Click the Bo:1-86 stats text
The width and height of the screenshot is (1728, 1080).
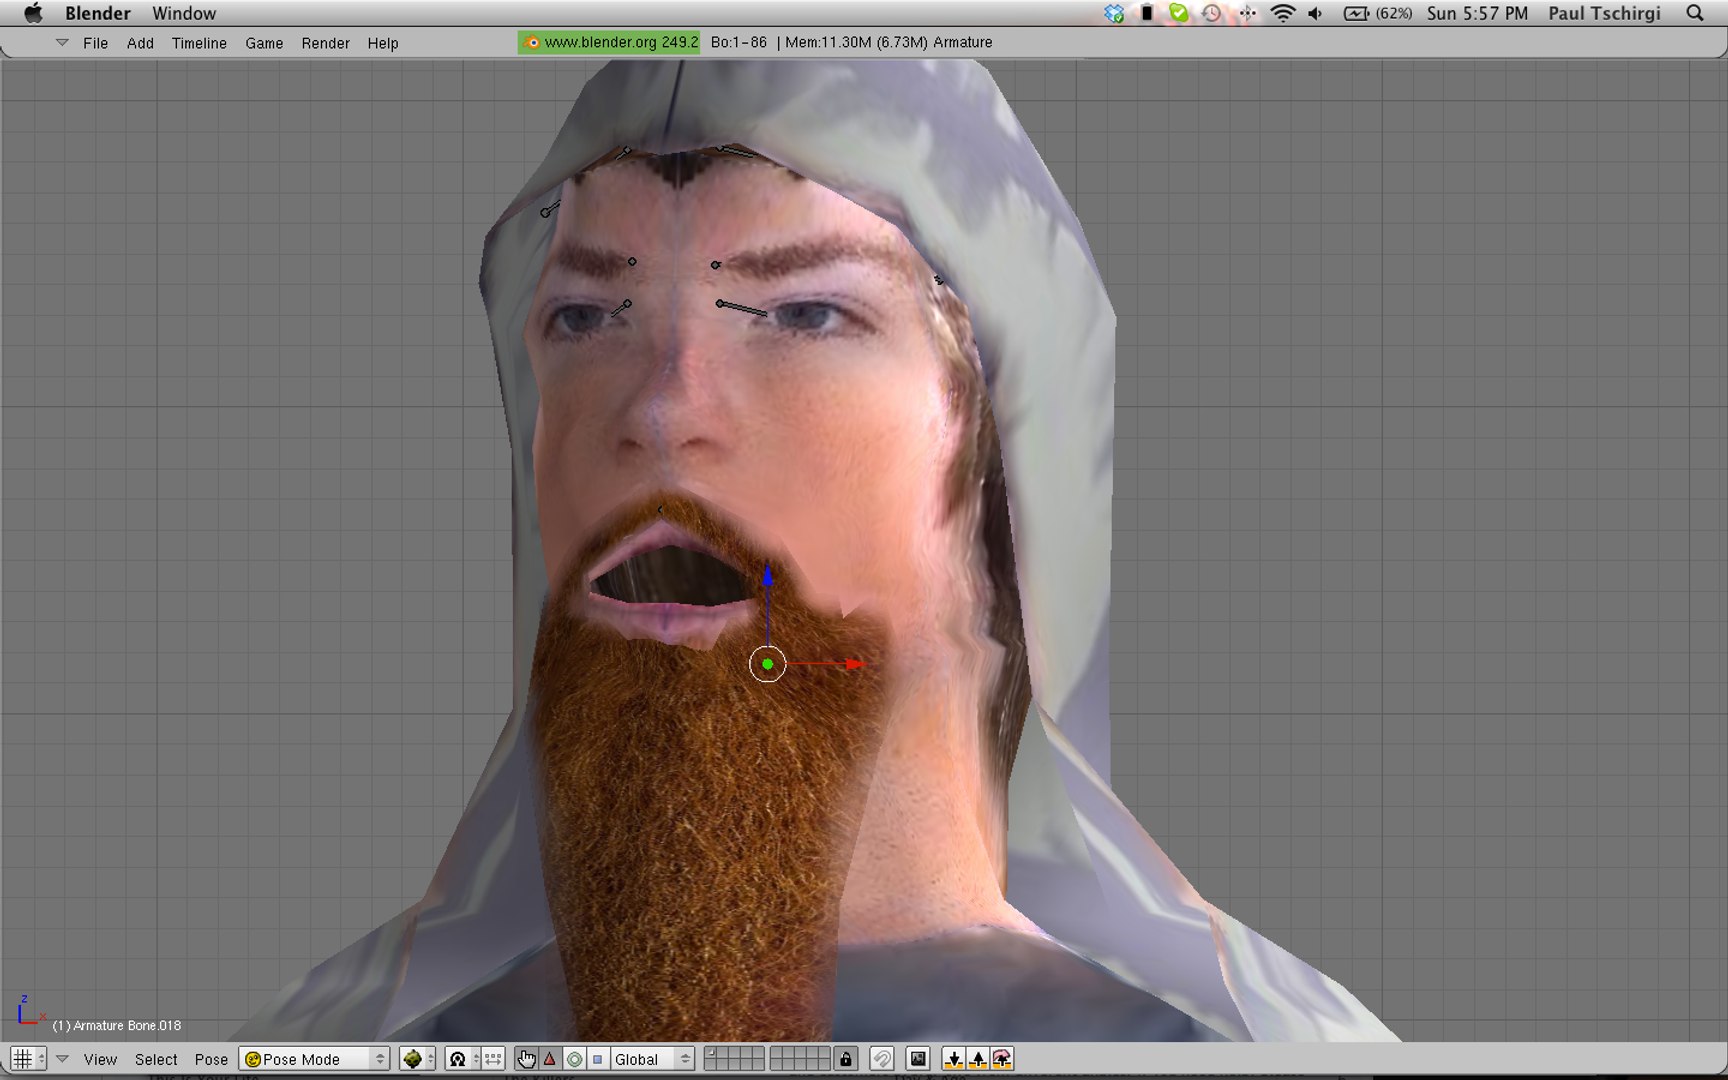pyautogui.click(x=739, y=42)
